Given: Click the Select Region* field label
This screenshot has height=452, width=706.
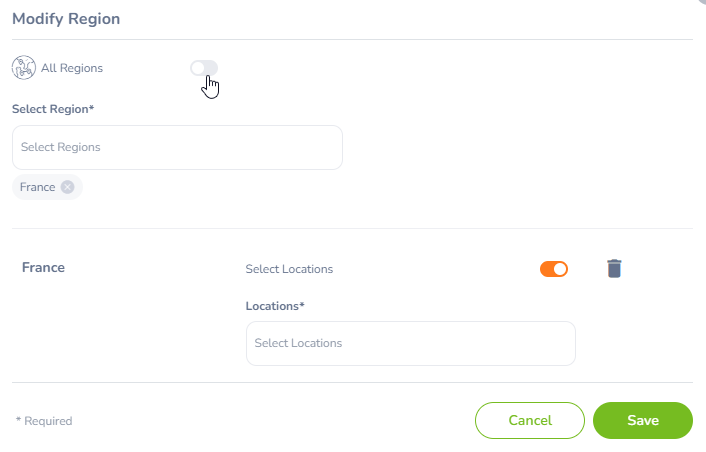Looking at the screenshot, I should [53, 109].
